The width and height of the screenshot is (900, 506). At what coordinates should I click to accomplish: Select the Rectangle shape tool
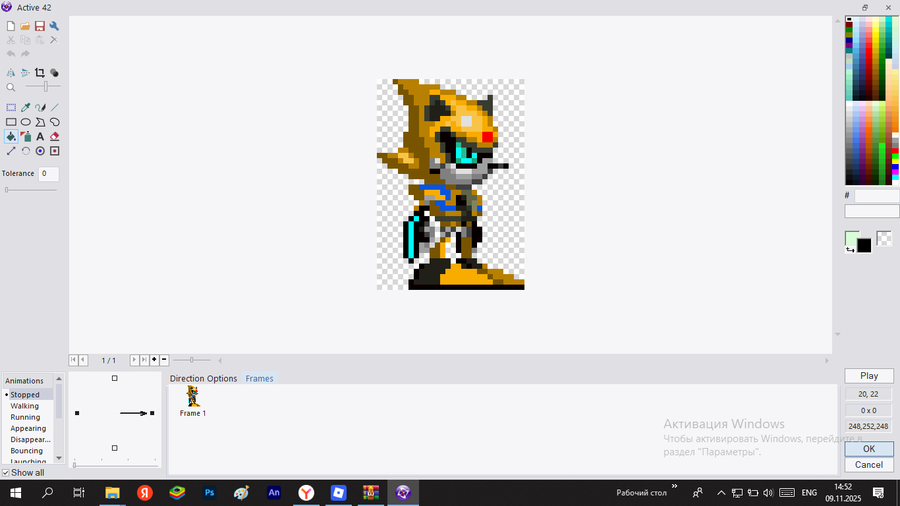(x=11, y=122)
